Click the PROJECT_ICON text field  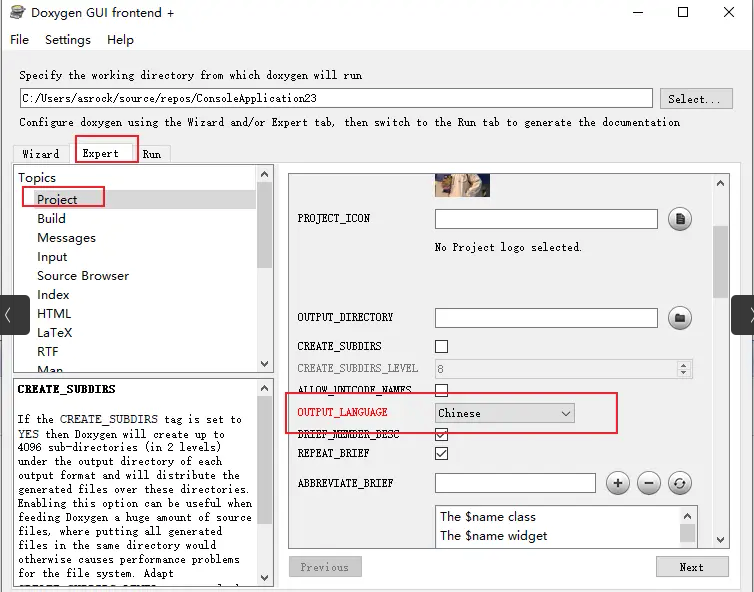point(546,219)
